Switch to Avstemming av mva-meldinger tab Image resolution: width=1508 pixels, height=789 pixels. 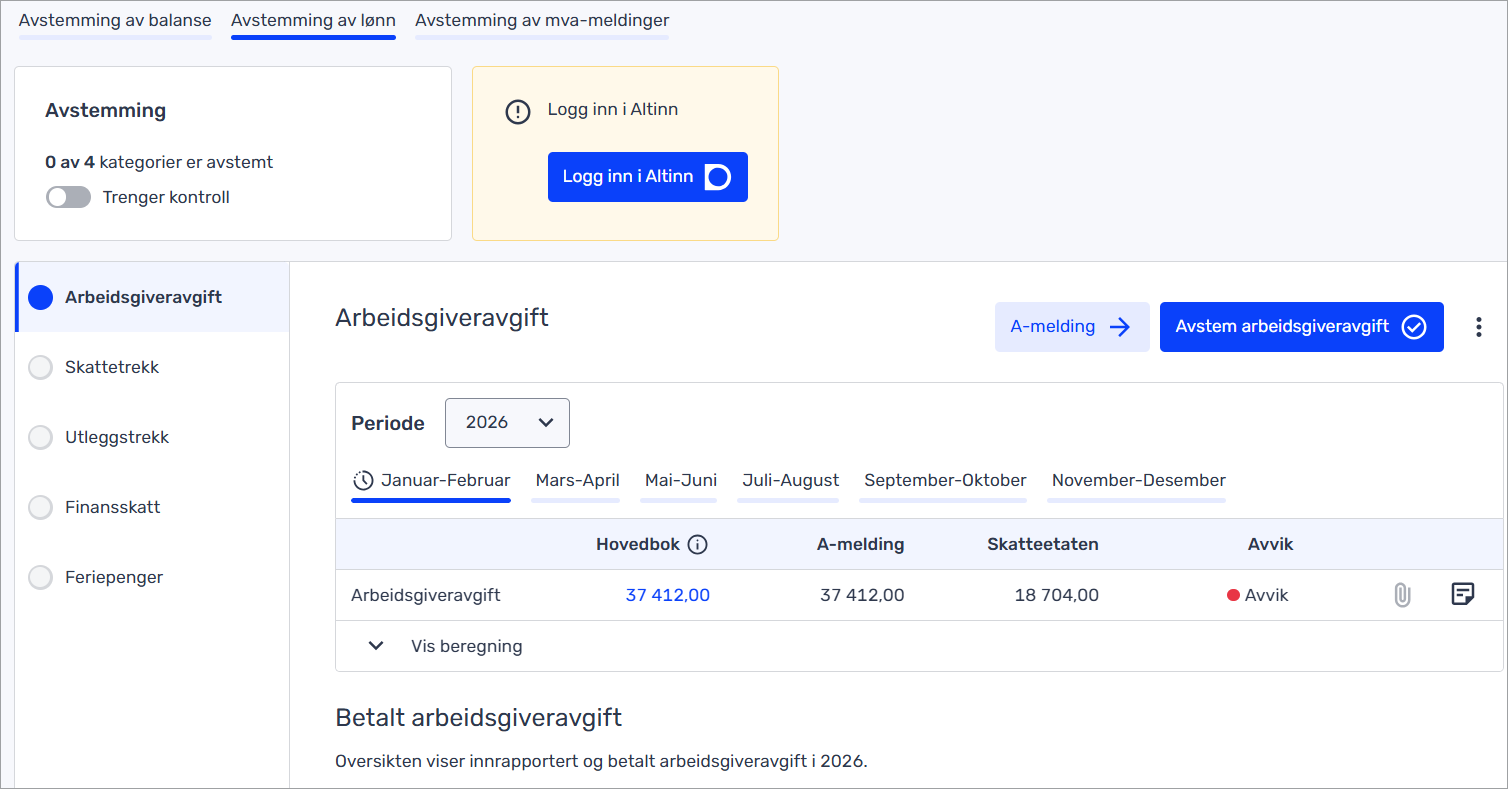[x=542, y=21]
